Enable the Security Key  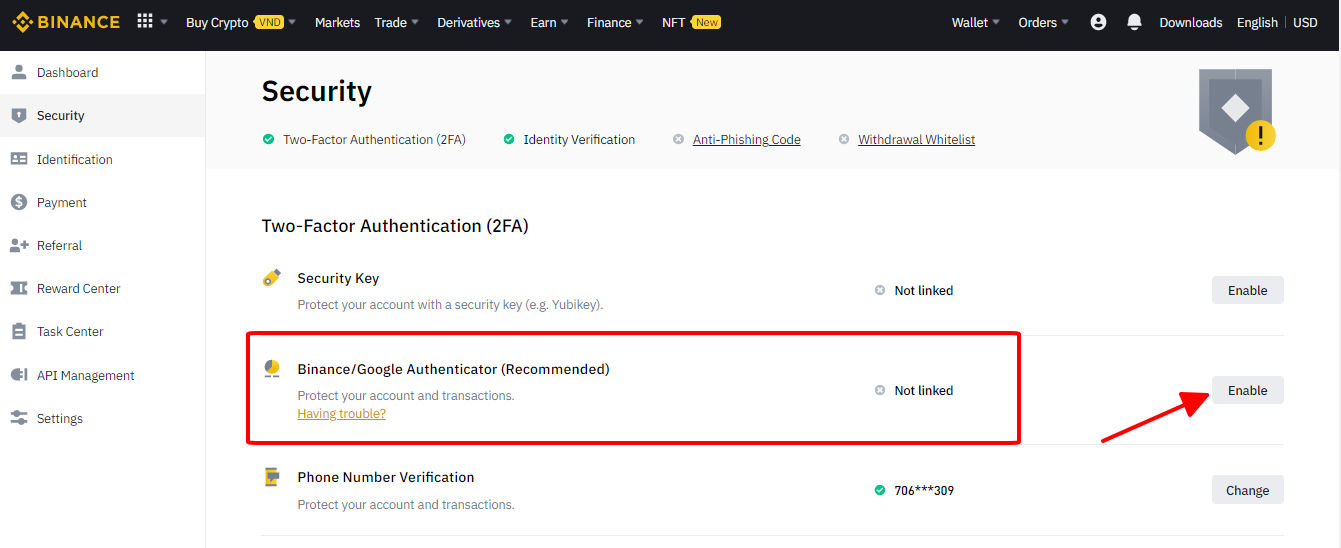(x=1247, y=290)
